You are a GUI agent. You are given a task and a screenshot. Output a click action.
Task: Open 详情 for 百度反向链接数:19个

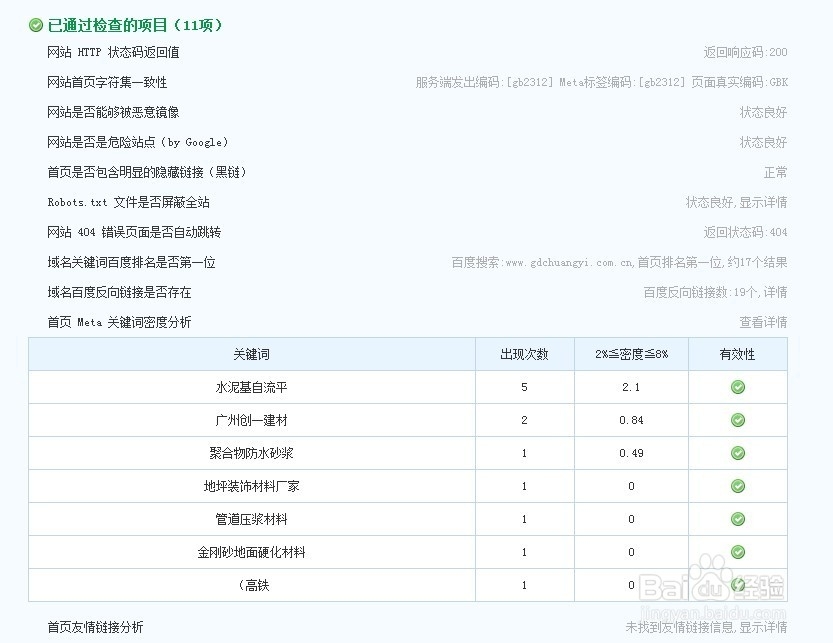tap(778, 292)
